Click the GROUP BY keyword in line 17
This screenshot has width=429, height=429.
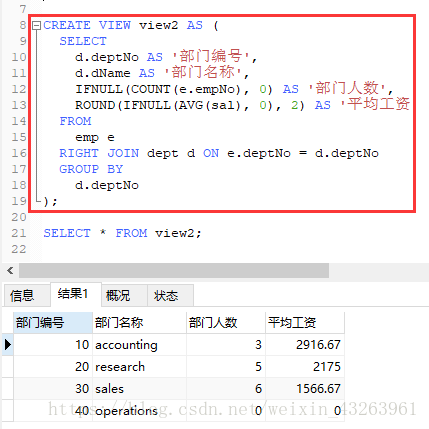[91, 169]
